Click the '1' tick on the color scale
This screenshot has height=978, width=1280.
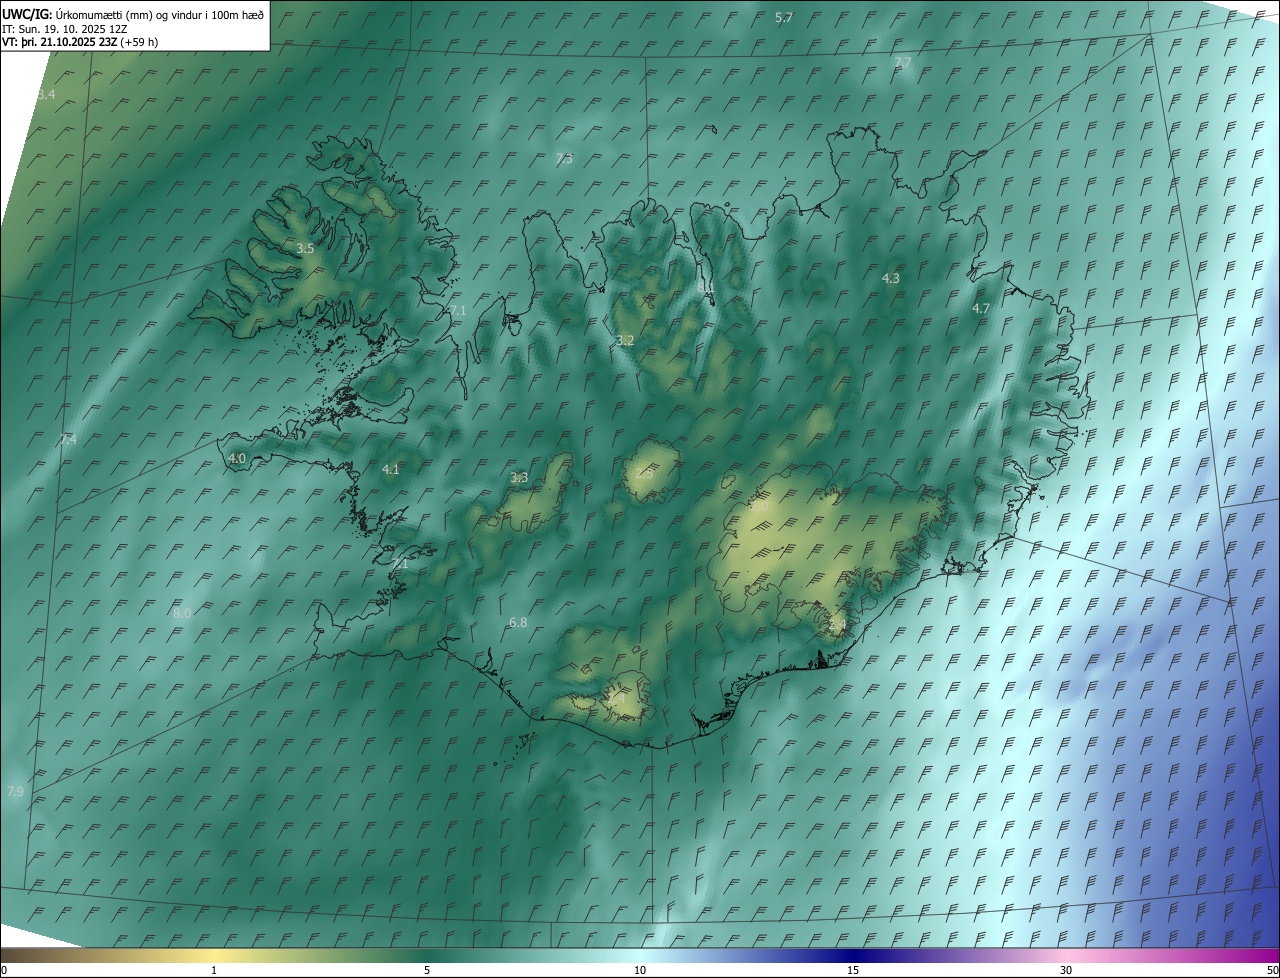[214, 971]
